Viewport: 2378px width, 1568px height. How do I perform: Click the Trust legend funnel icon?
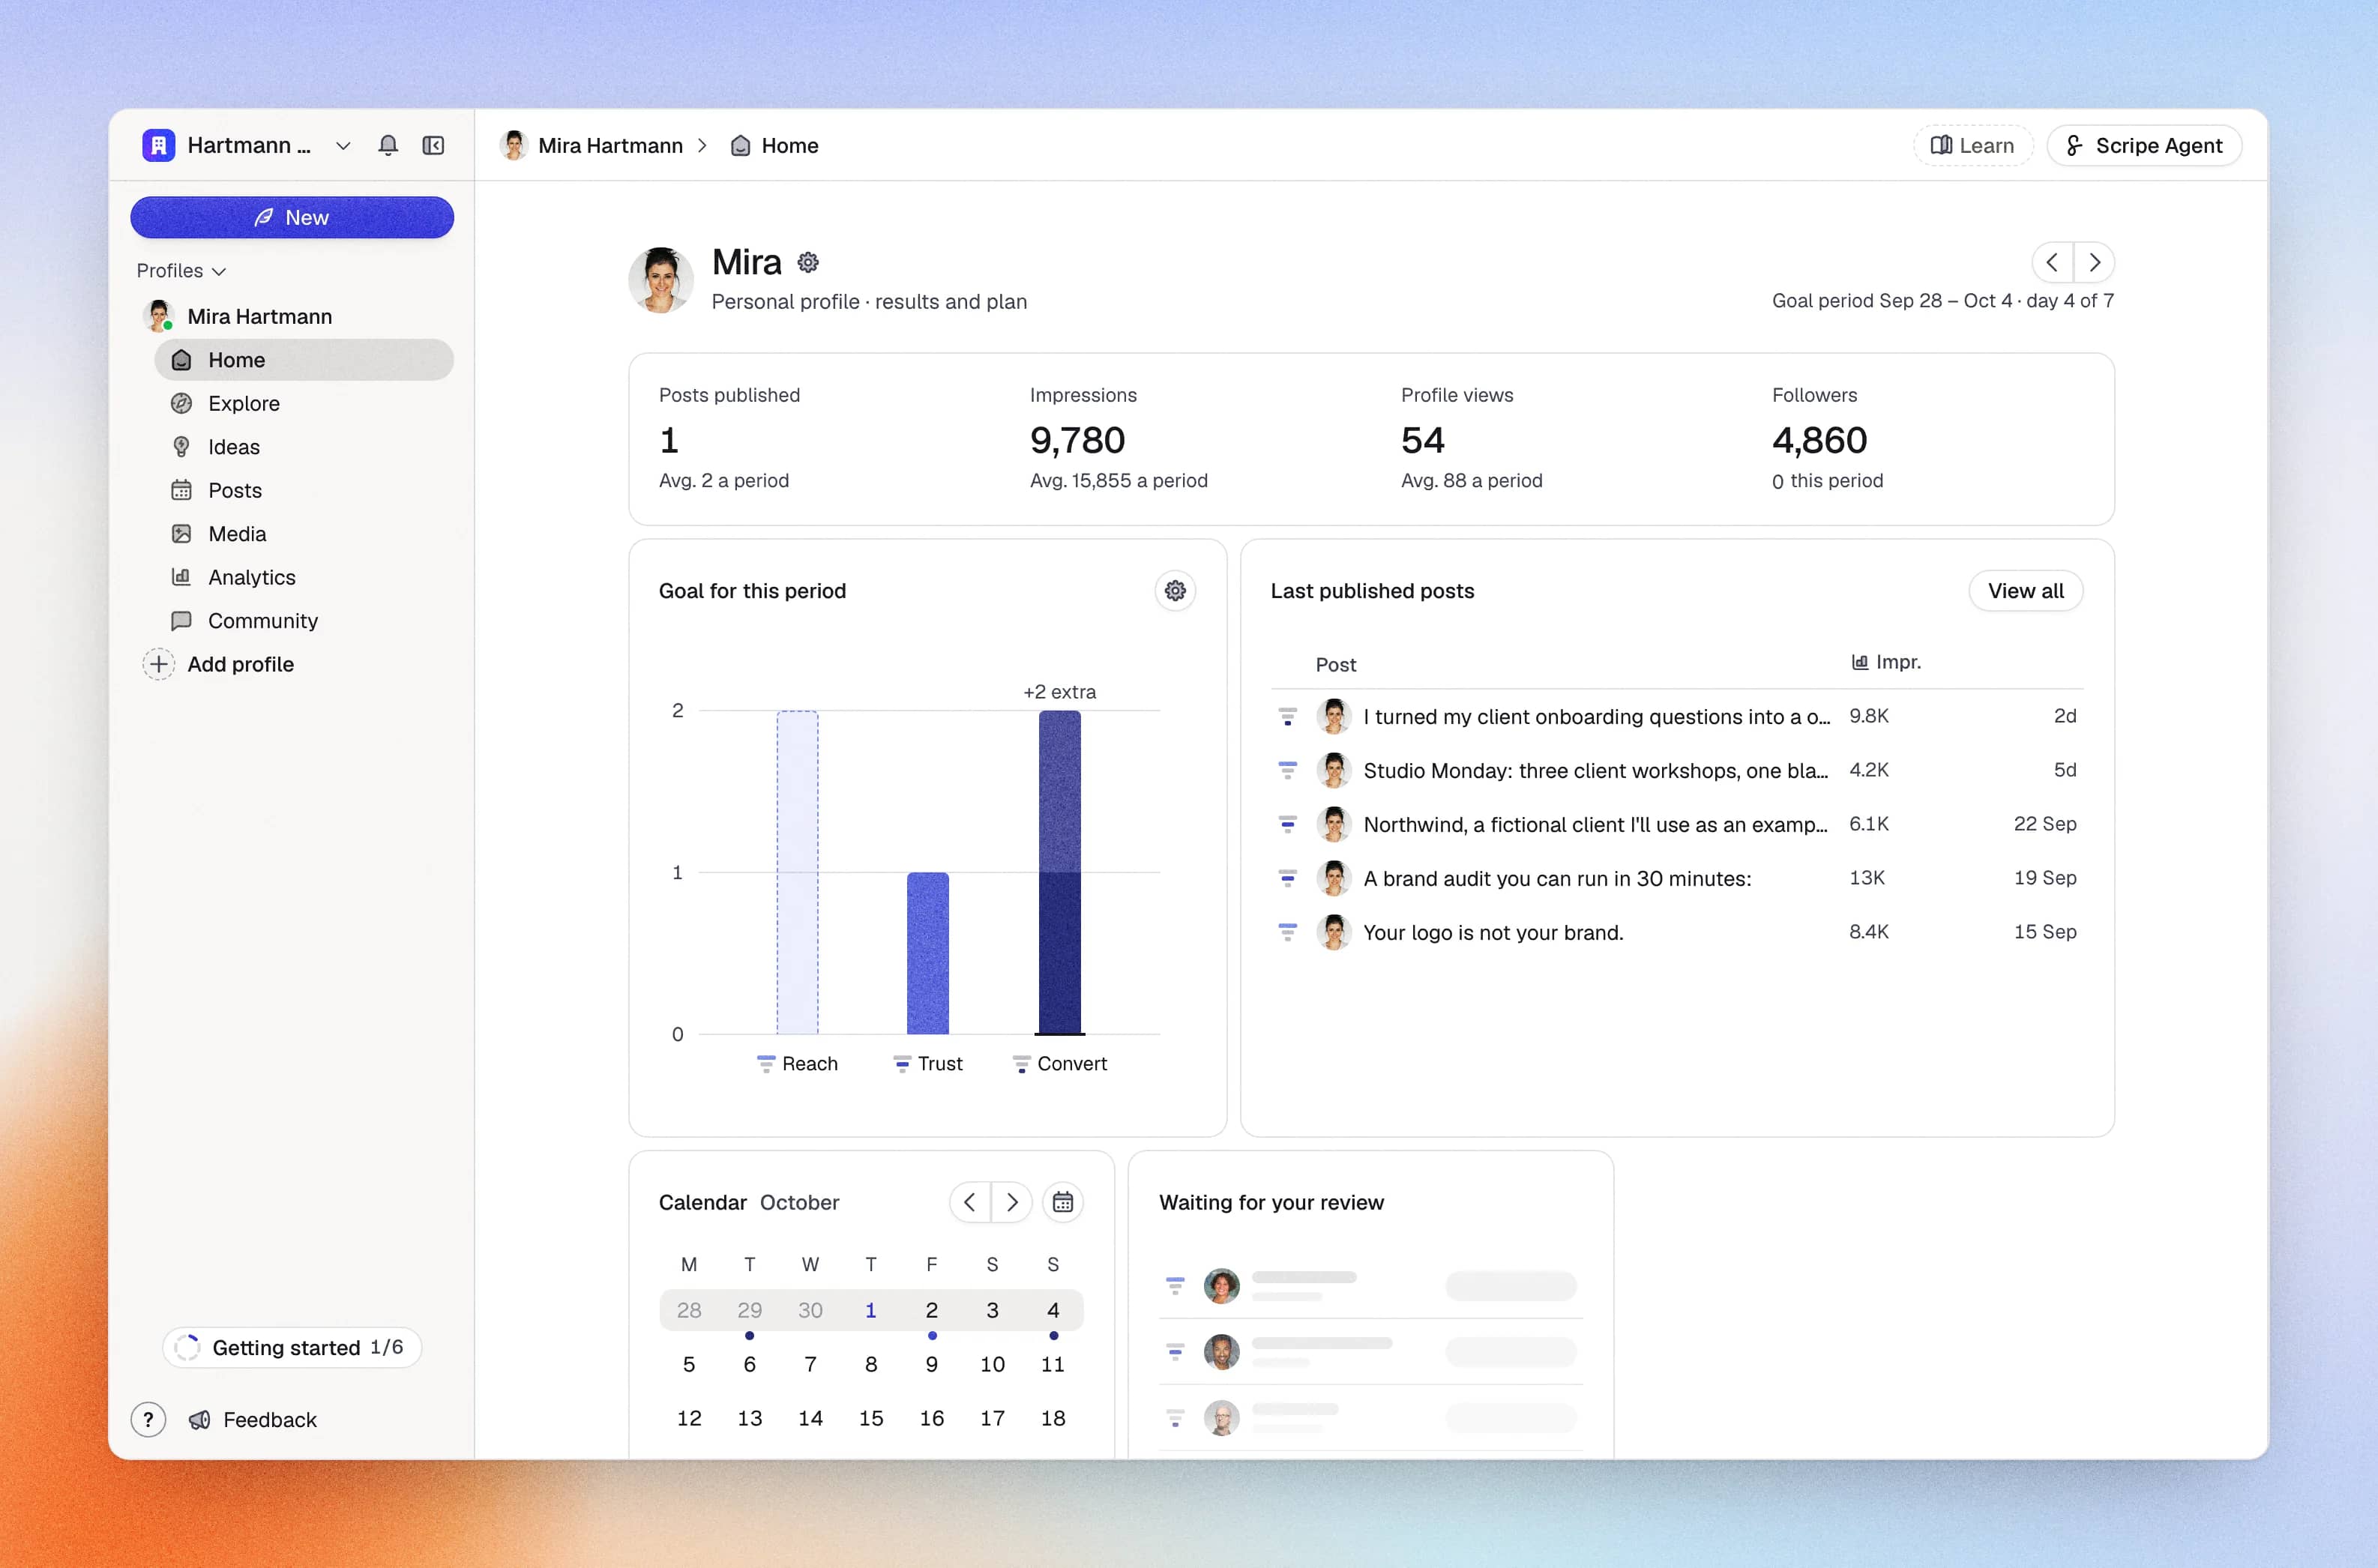902,1064
